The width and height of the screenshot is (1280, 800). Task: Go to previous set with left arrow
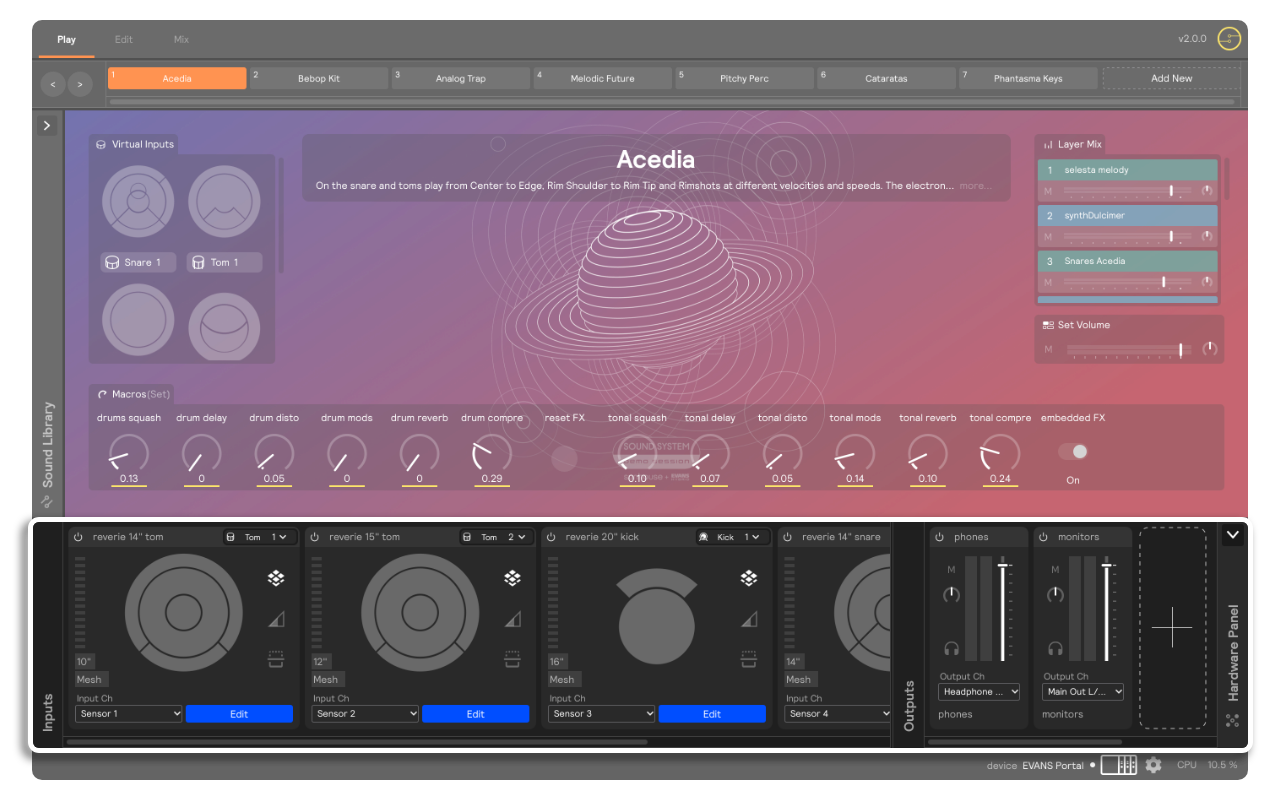(53, 84)
